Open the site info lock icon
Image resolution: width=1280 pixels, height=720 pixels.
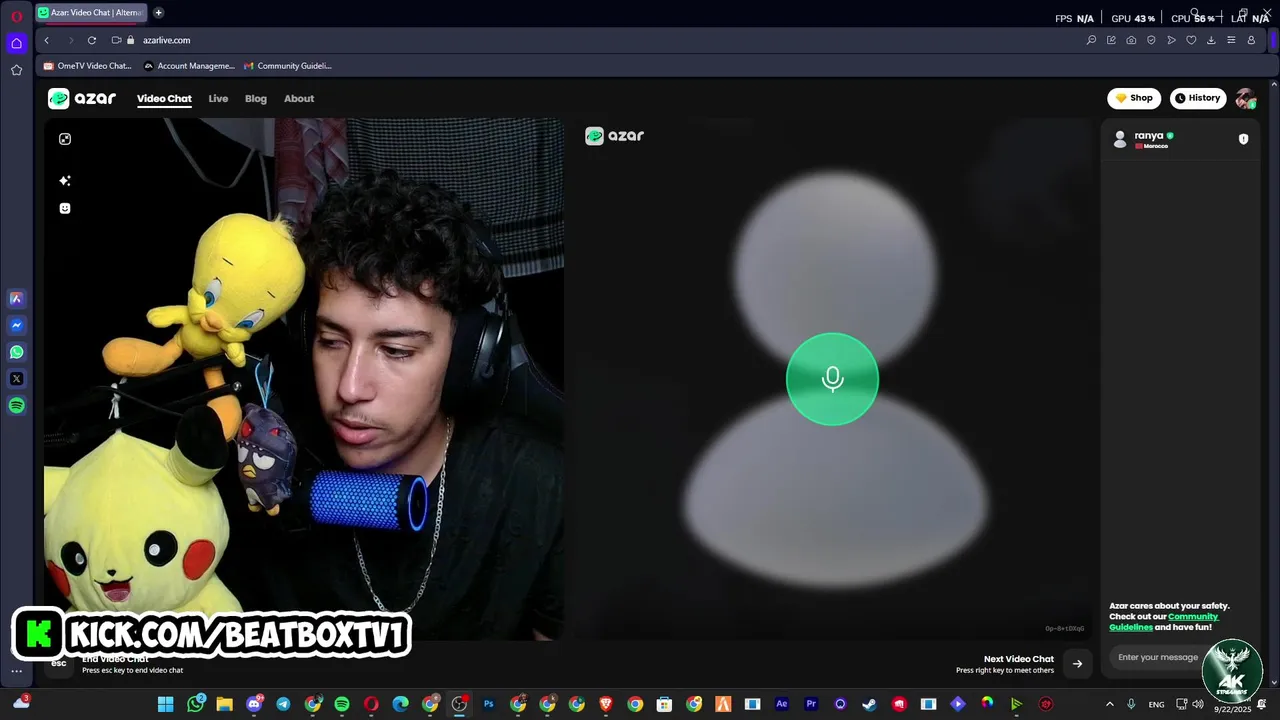[x=130, y=40]
